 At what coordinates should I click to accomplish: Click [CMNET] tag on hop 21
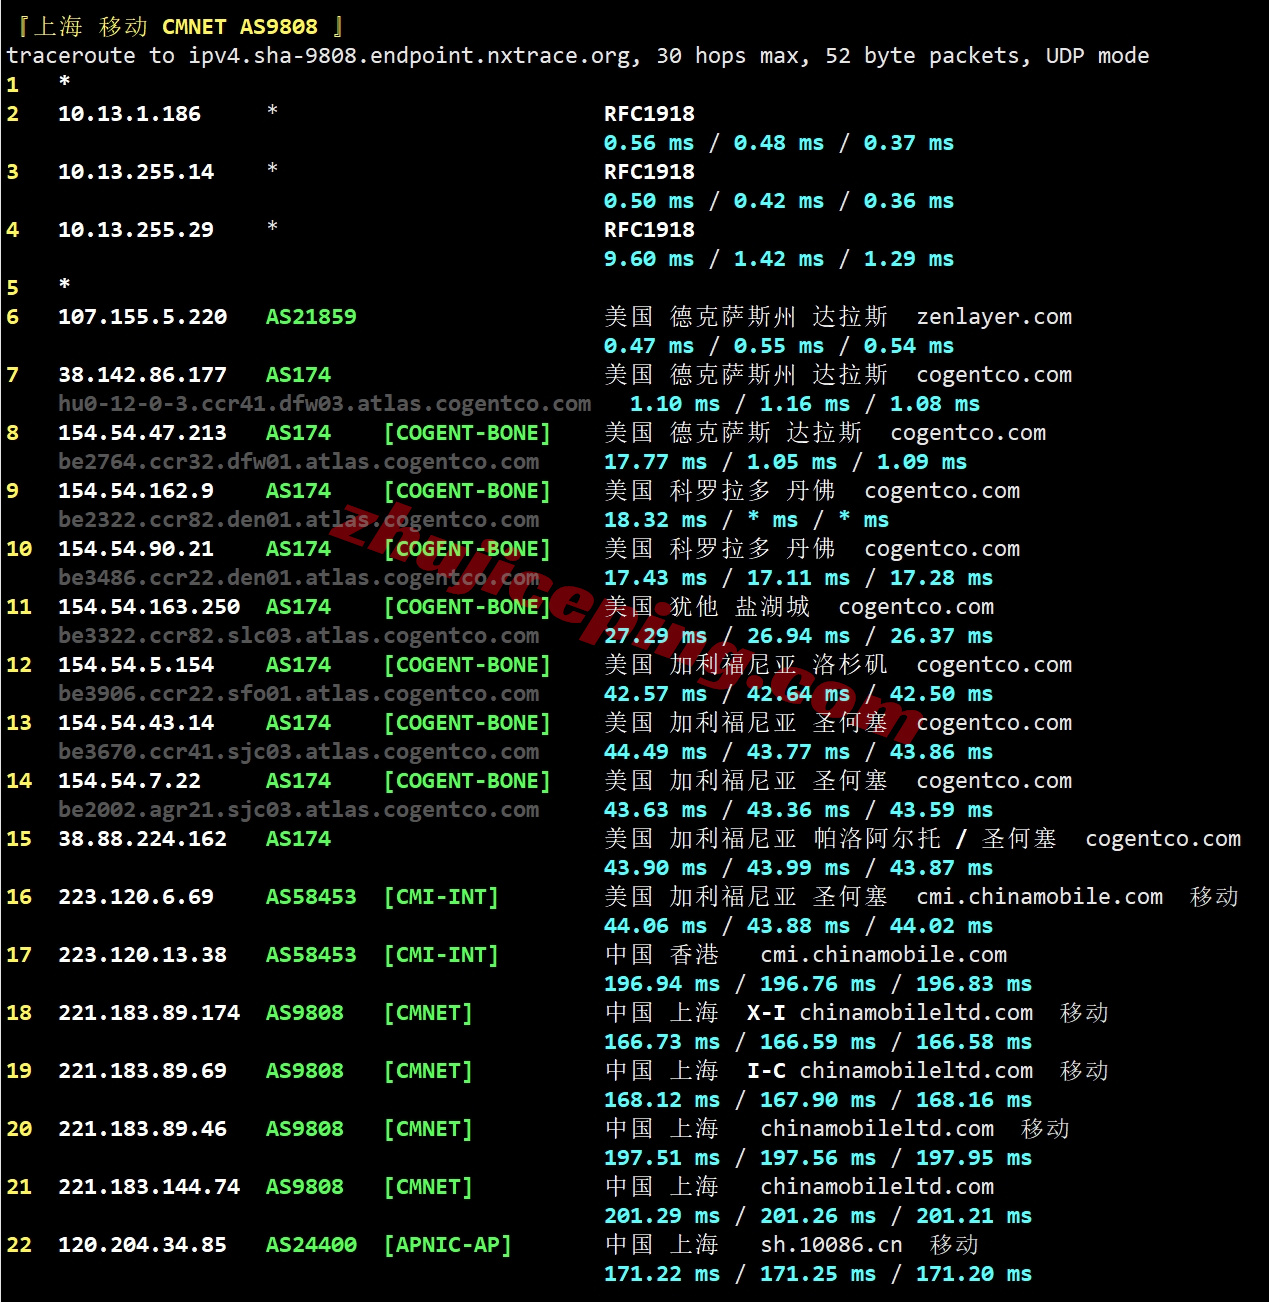(x=428, y=1187)
